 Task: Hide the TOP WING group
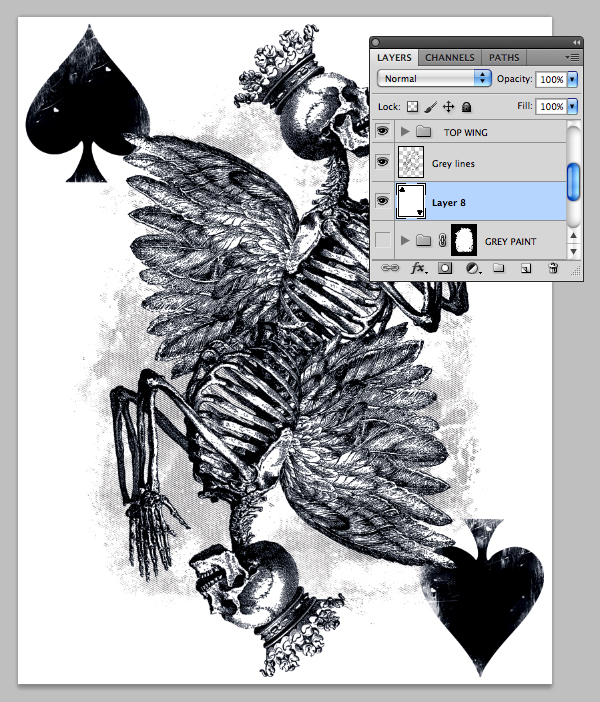[x=382, y=131]
